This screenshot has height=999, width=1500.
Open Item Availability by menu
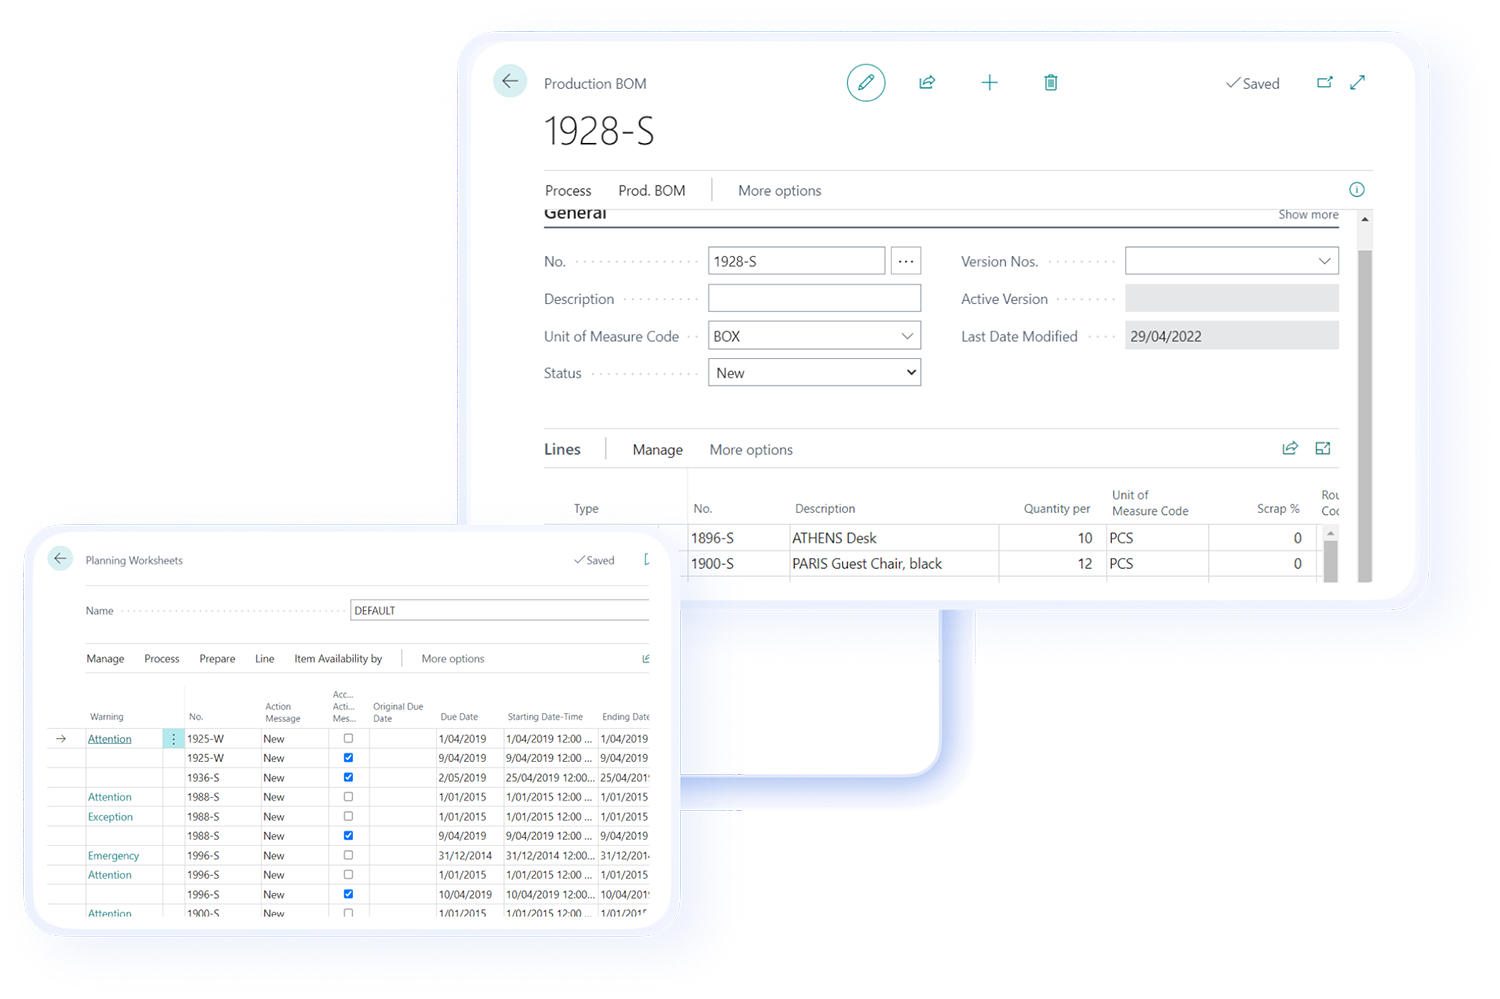coord(337,659)
